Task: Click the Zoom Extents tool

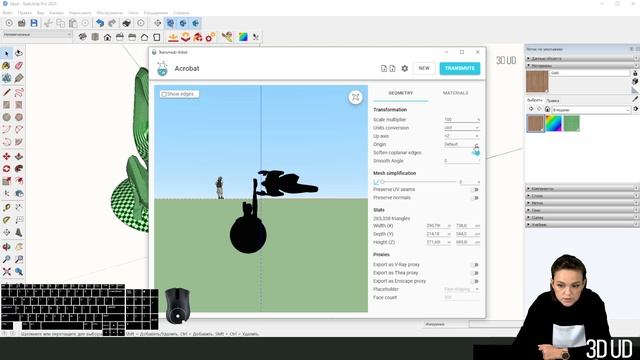Action: [x=7, y=271]
